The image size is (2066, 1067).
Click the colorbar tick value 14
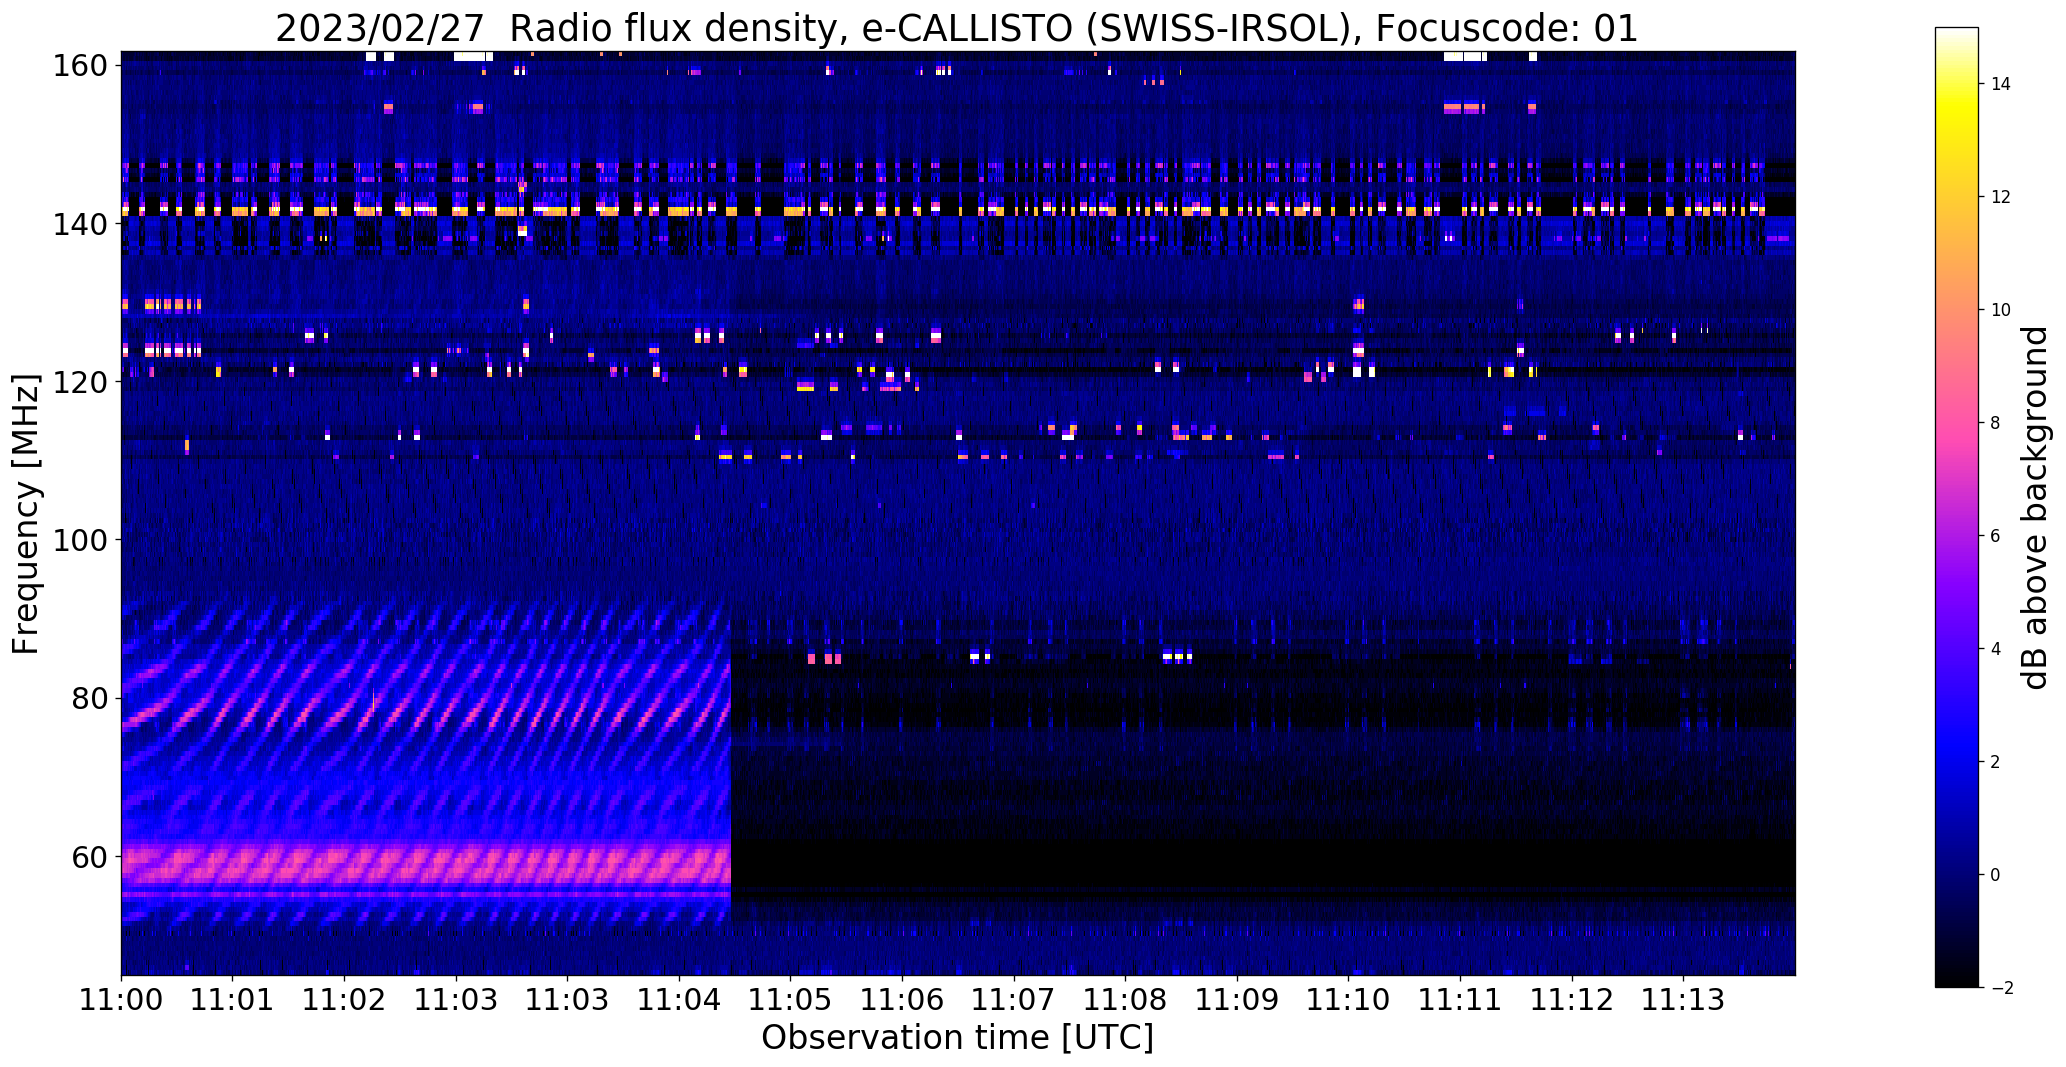tap(2001, 84)
